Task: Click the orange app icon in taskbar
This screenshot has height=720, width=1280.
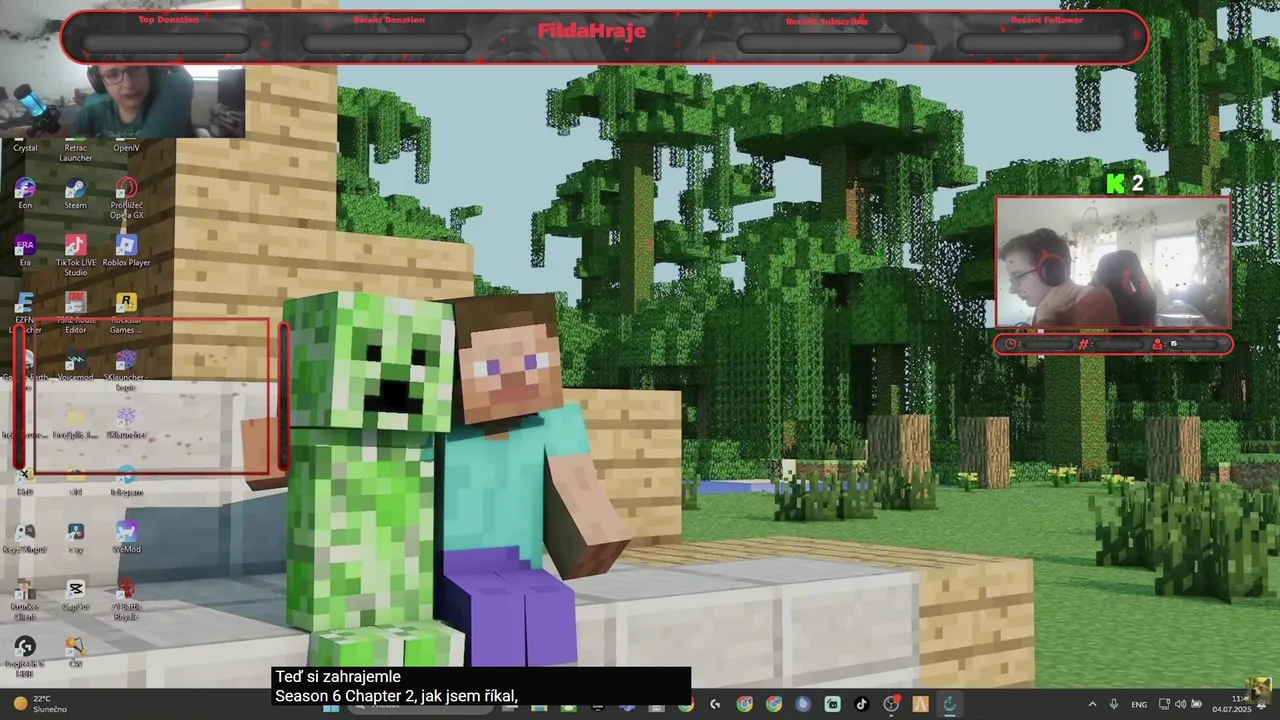Action: 920,704
